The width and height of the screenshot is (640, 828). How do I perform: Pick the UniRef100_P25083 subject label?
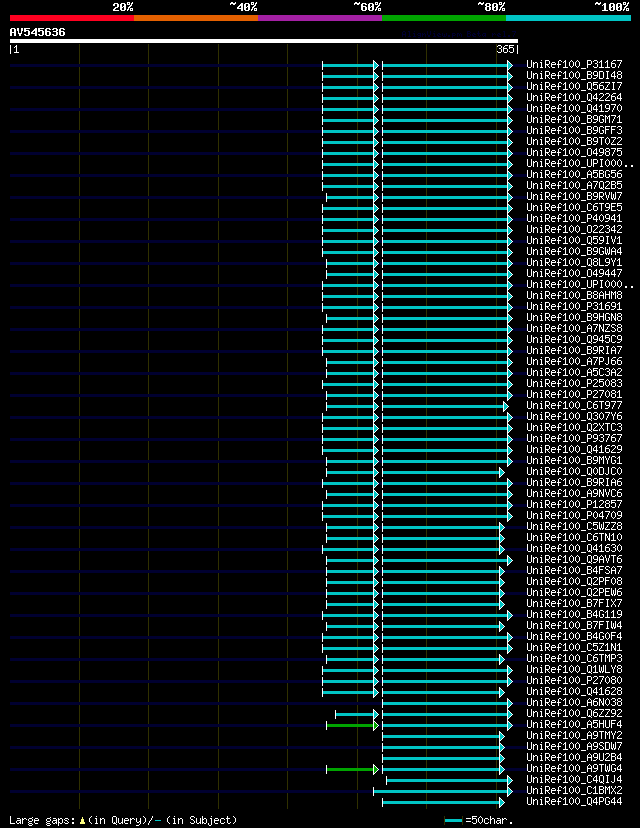coord(574,383)
